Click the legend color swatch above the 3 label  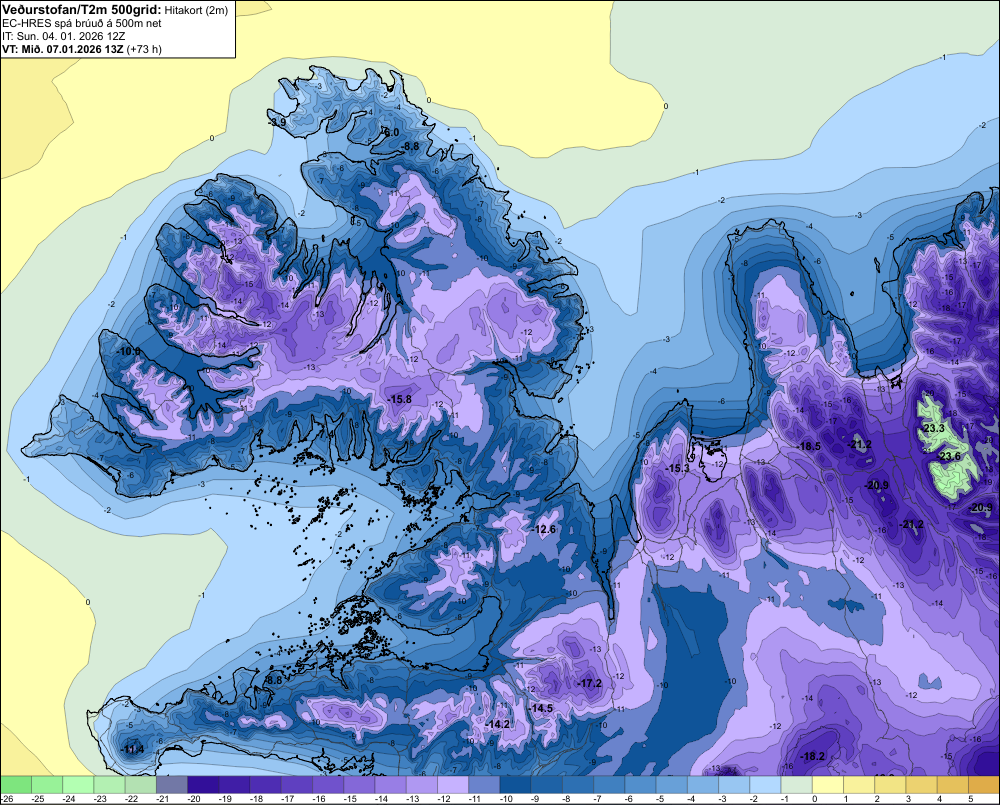click(922, 785)
